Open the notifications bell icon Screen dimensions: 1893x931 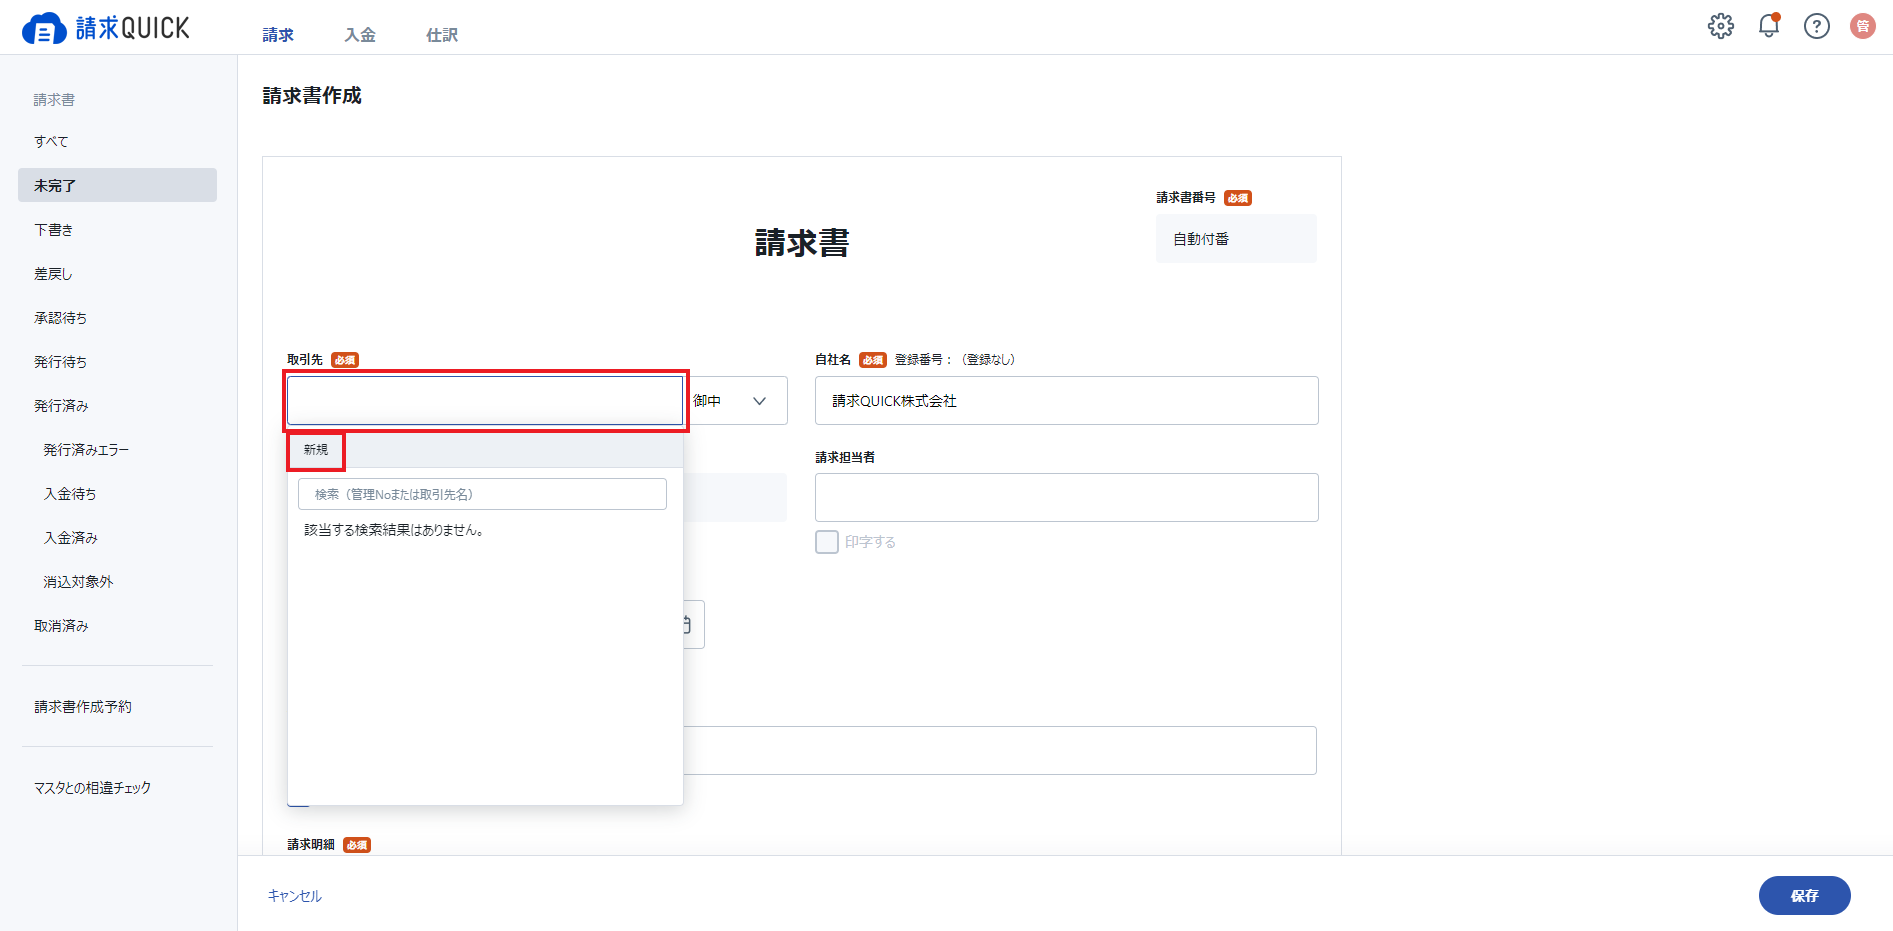tap(1769, 26)
